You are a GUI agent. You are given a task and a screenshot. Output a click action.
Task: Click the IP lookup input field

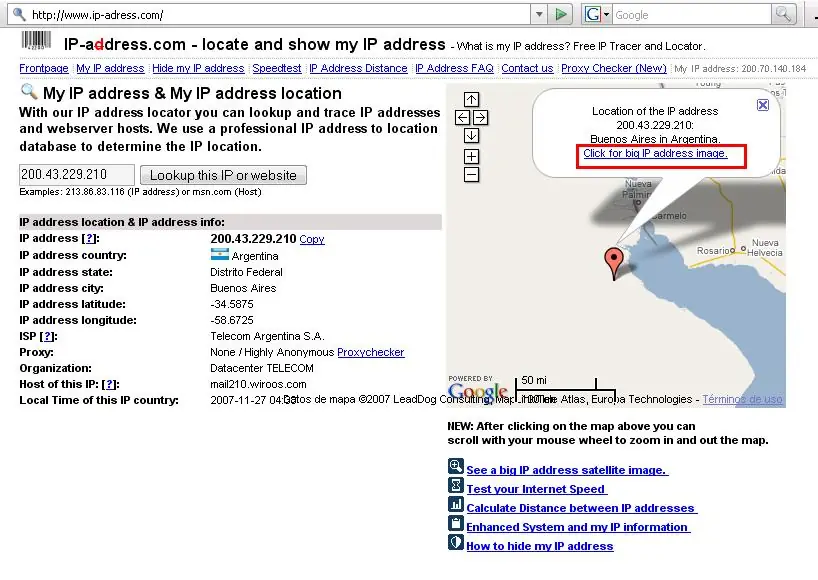tap(77, 175)
